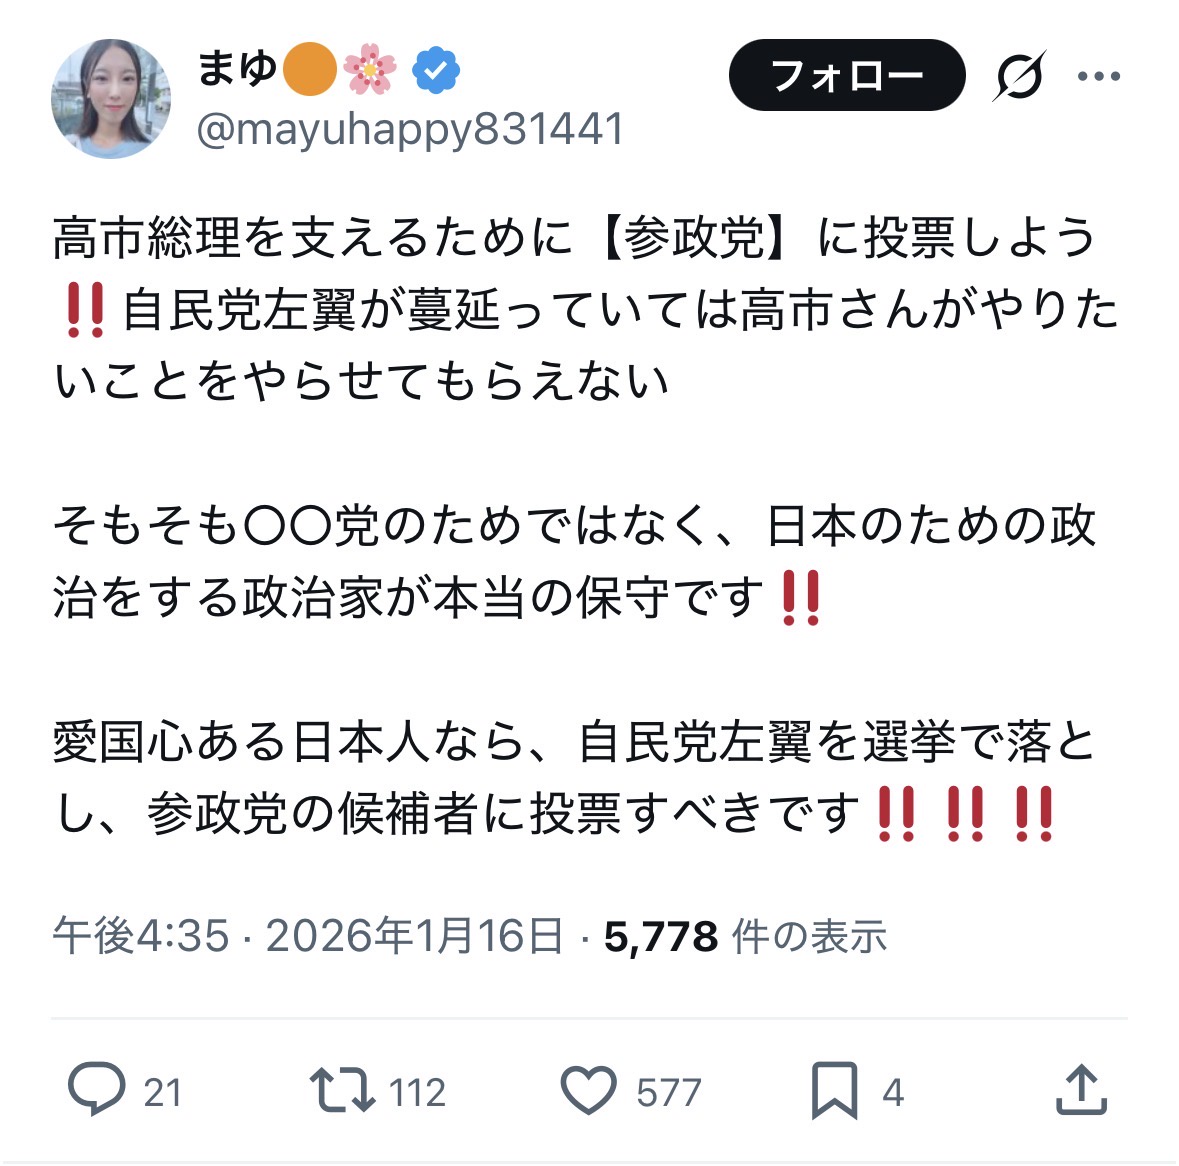The width and height of the screenshot is (1179, 1166).
Task: Tap the 4 bookmarks count
Action: click(x=893, y=1092)
